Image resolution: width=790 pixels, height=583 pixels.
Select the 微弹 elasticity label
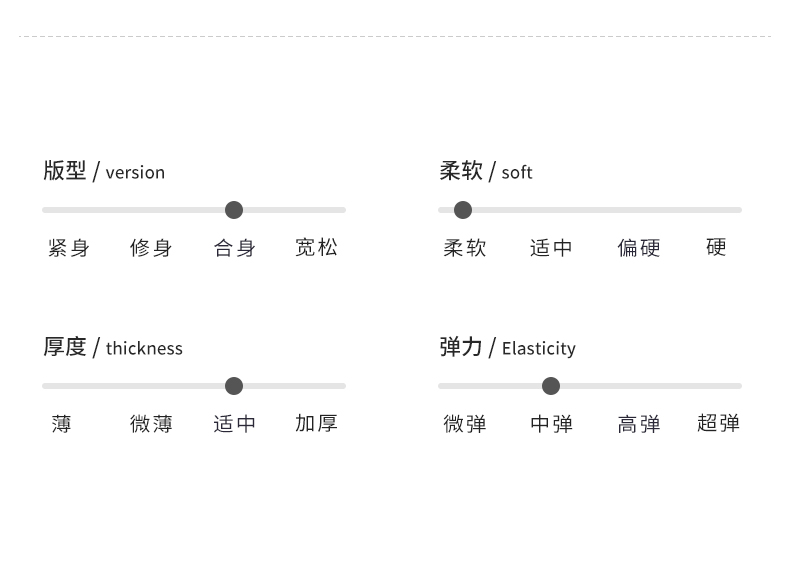coord(465,424)
